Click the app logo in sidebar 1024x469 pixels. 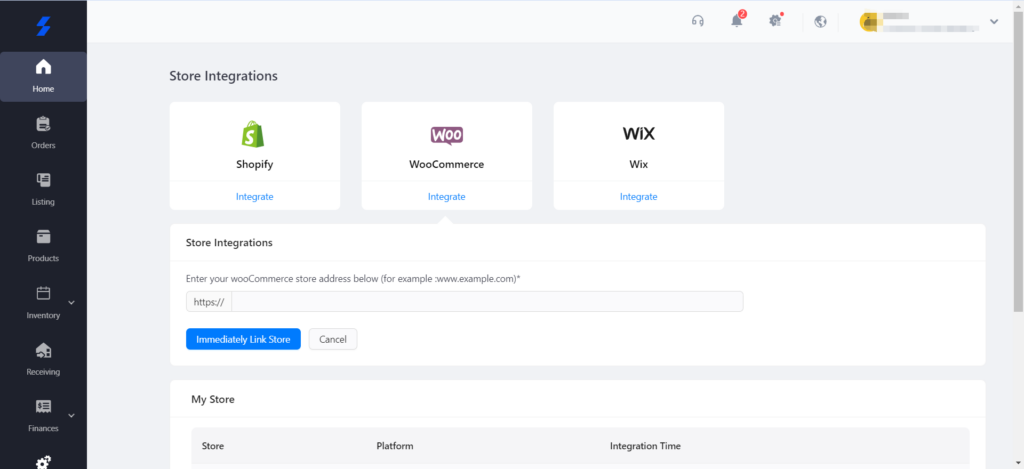[43, 25]
